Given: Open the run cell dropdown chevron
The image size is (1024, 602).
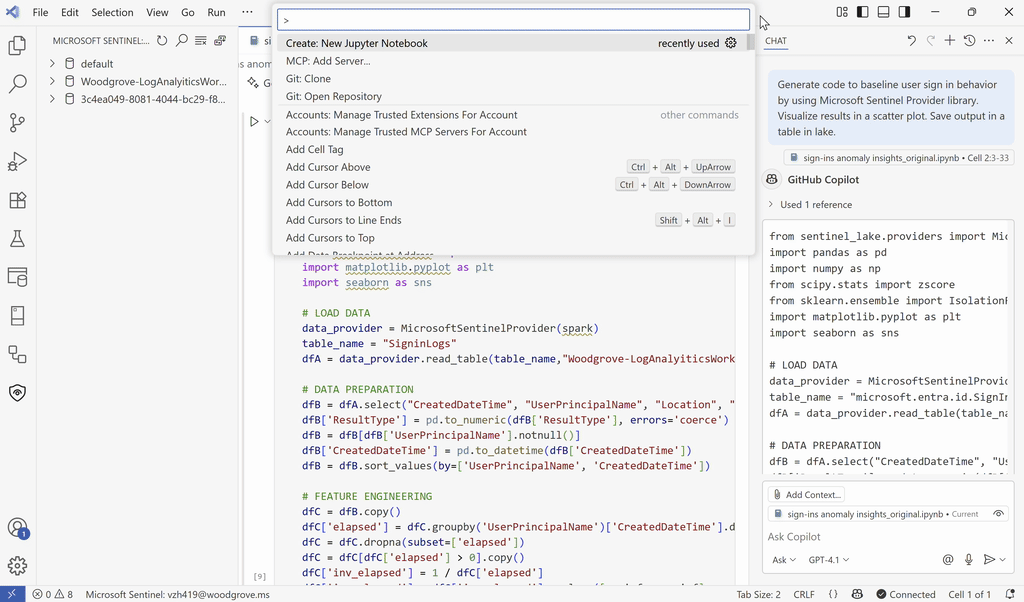Looking at the screenshot, I should tap(267, 121).
